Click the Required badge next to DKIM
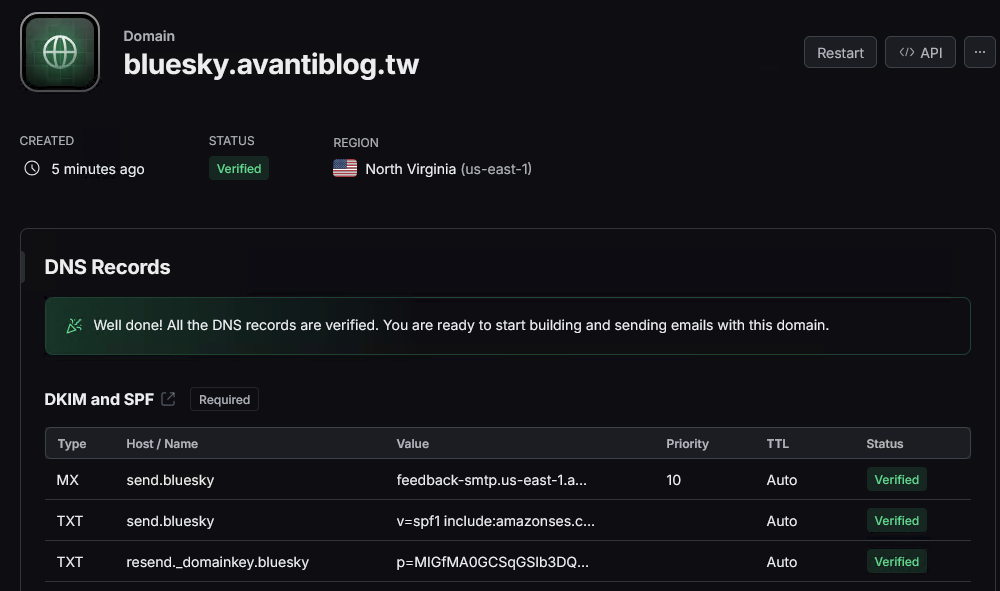Image resolution: width=1000 pixels, height=591 pixels. (224, 399)
